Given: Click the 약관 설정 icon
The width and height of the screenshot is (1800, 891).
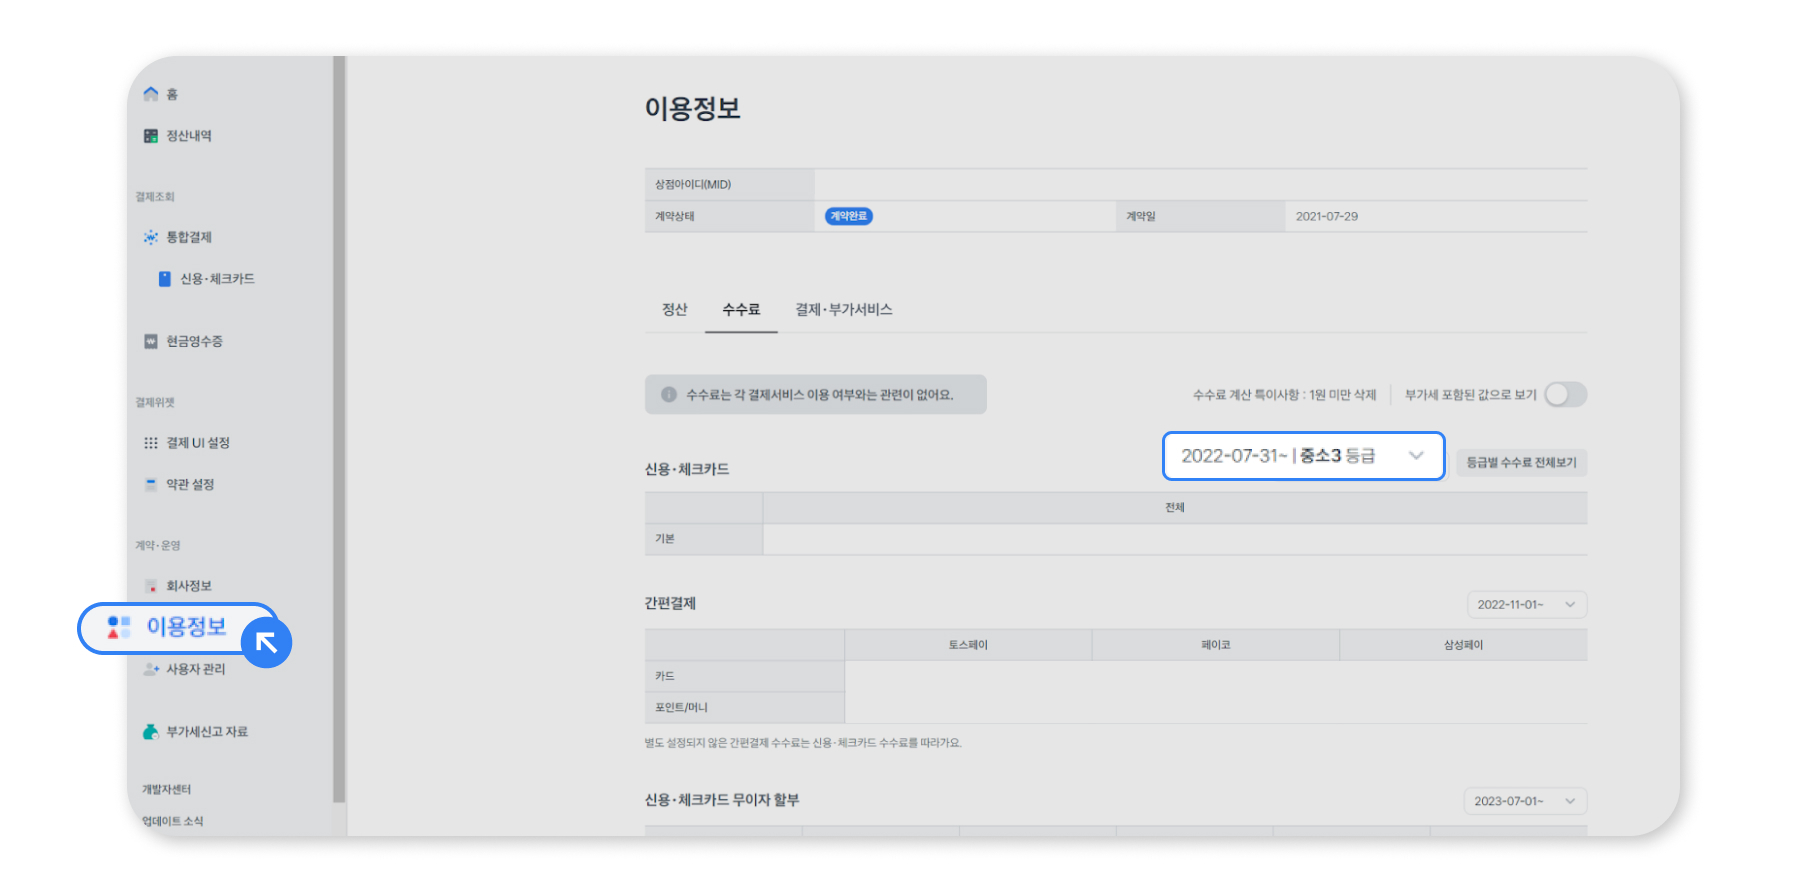Looking at the screenshot, I should click(151, 484).
